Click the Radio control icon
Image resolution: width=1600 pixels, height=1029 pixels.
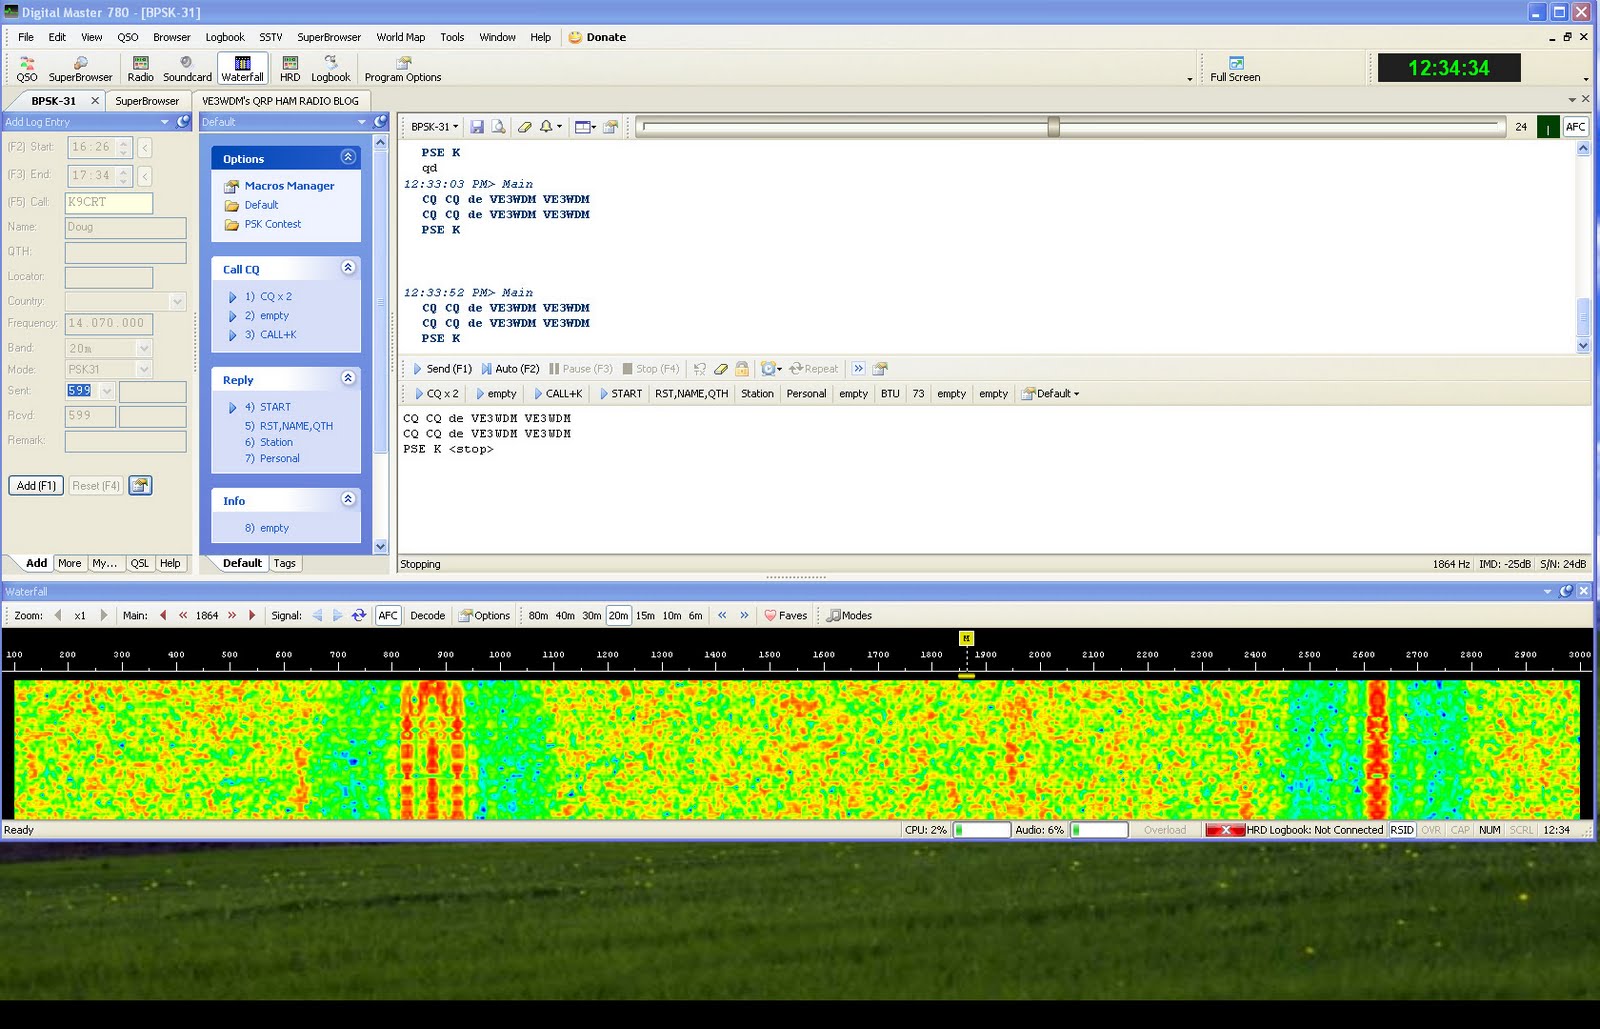140,68
